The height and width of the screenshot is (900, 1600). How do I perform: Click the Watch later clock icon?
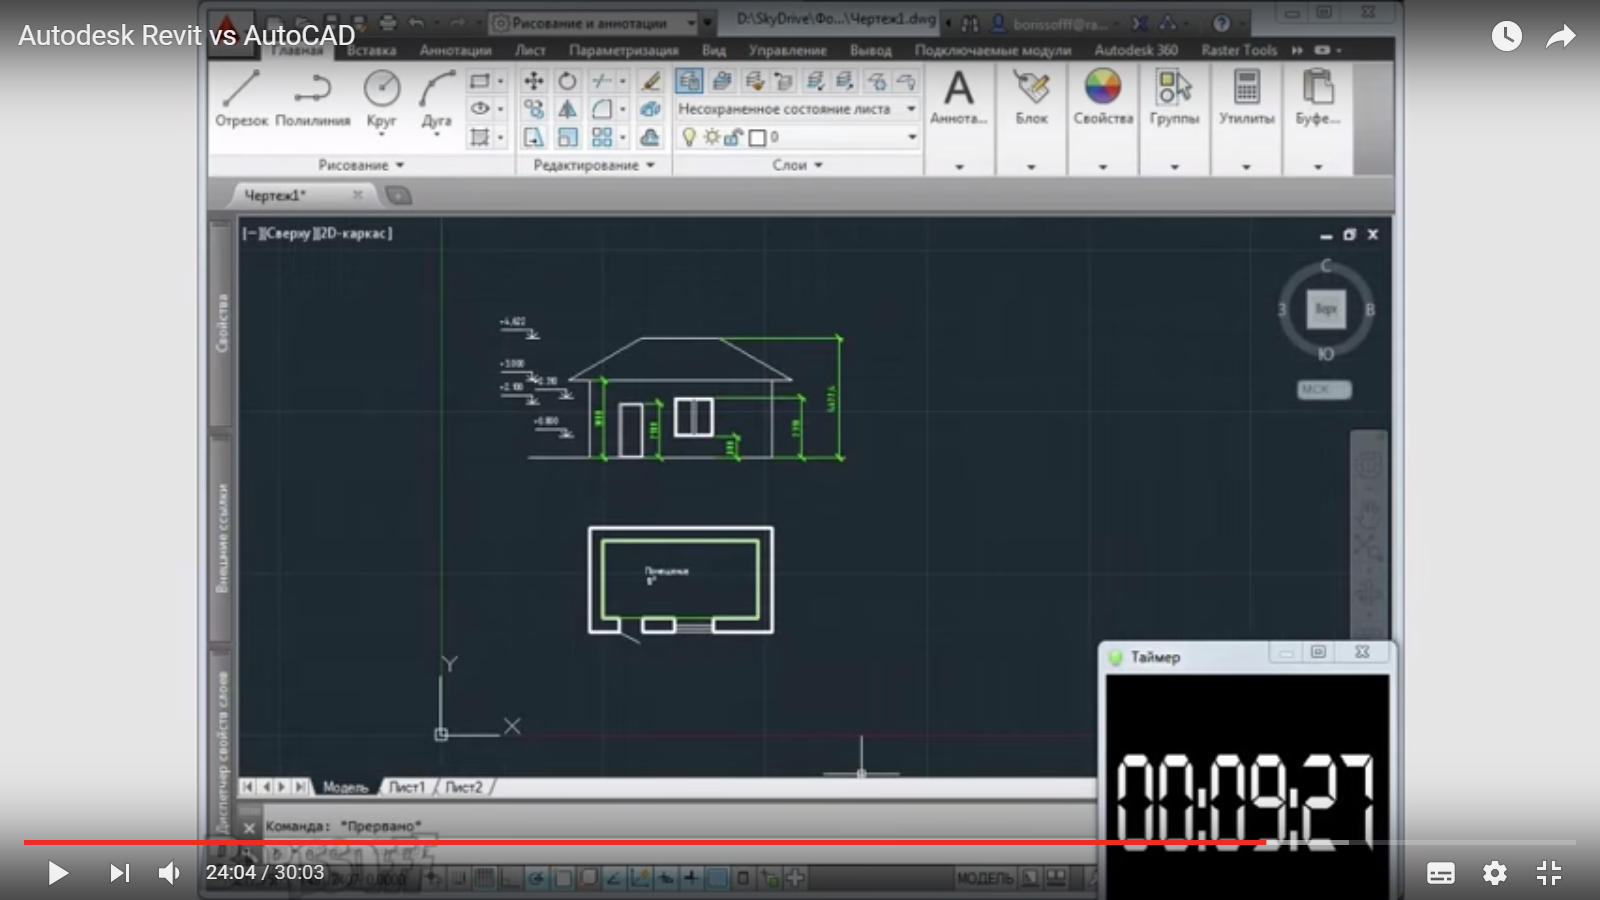(1507, 37)
